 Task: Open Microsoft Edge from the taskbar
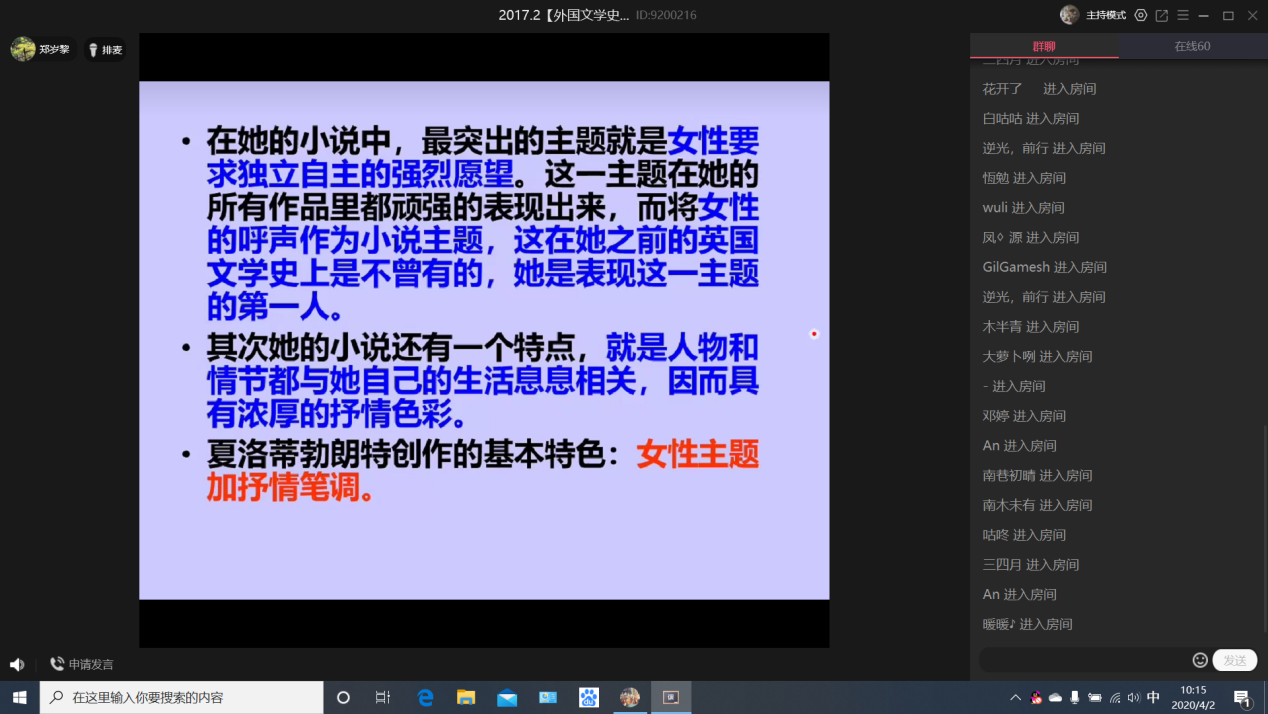click(425, 697)
